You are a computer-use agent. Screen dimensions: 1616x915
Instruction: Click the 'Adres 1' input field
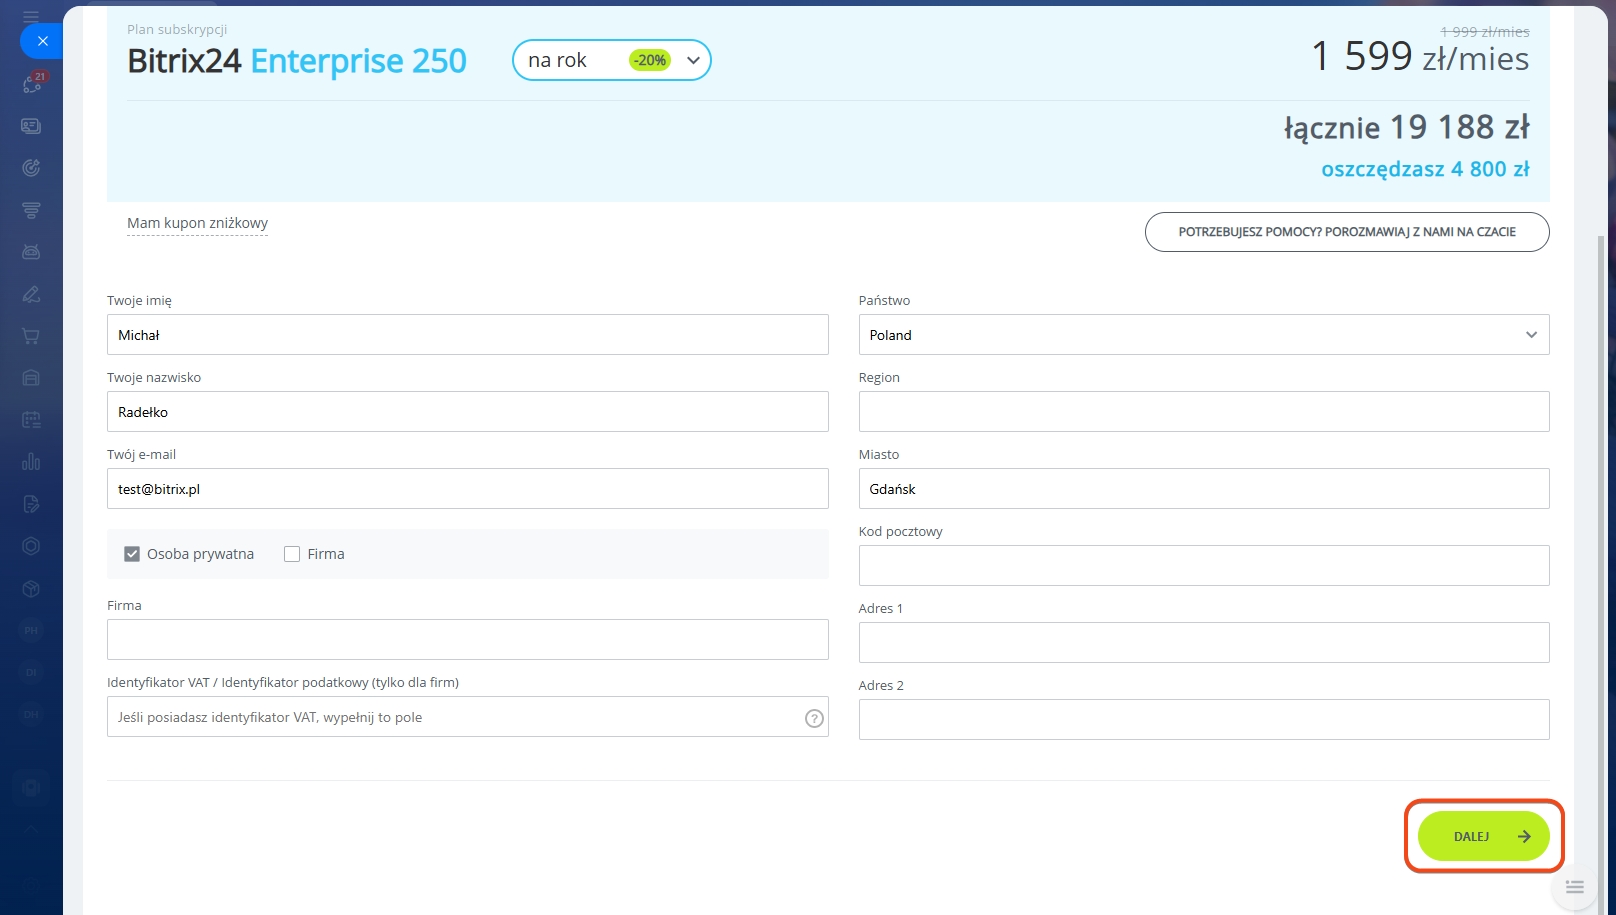tap(1204, 643)
